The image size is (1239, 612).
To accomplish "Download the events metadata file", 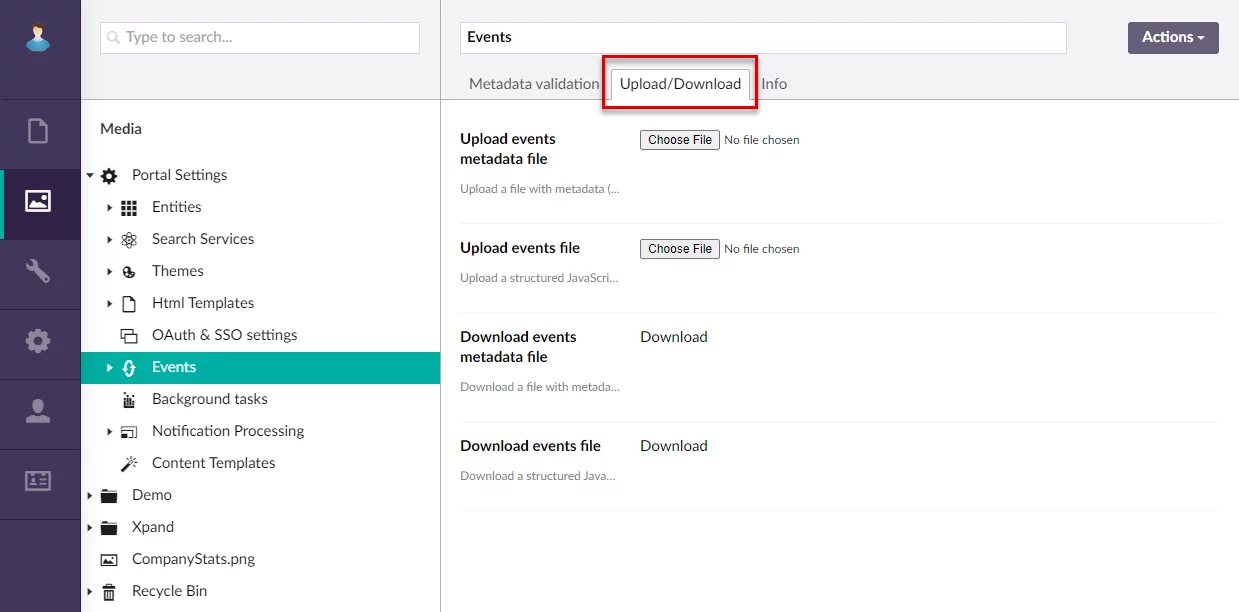I will click(673, 337).
